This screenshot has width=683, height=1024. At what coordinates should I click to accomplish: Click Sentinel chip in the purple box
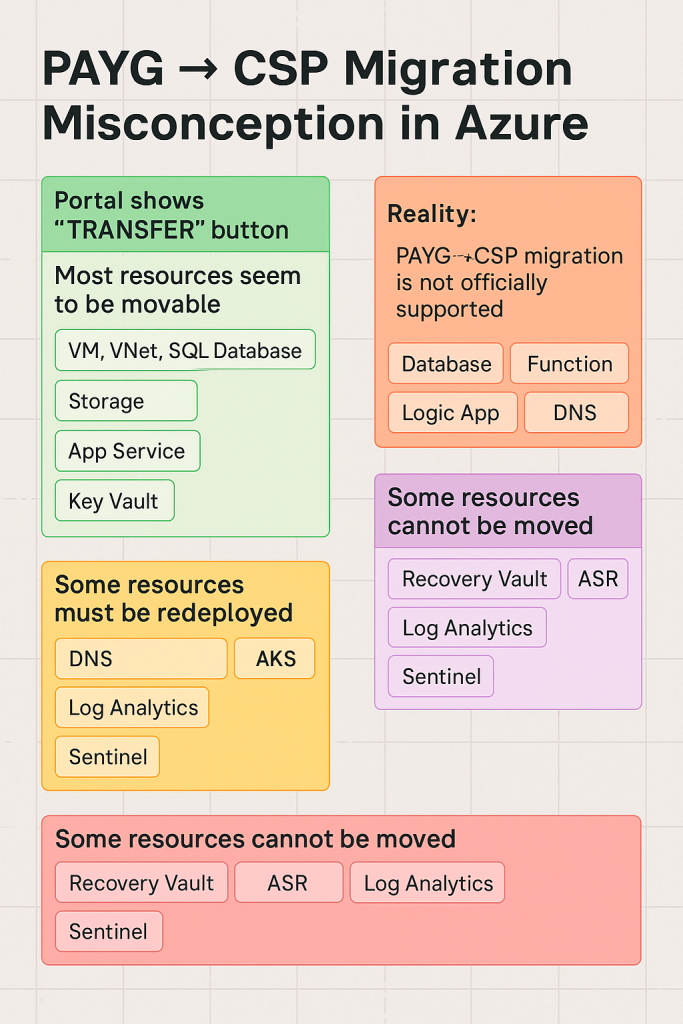(x=441, y=676)
